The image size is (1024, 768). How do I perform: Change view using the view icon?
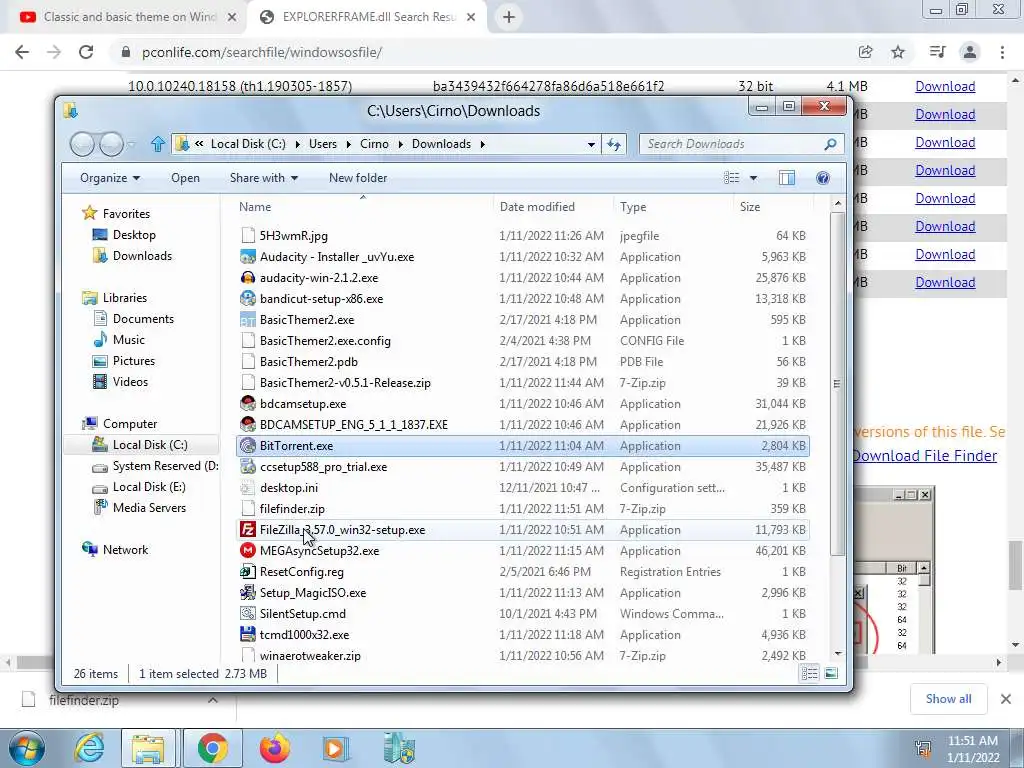coord(731,178)
